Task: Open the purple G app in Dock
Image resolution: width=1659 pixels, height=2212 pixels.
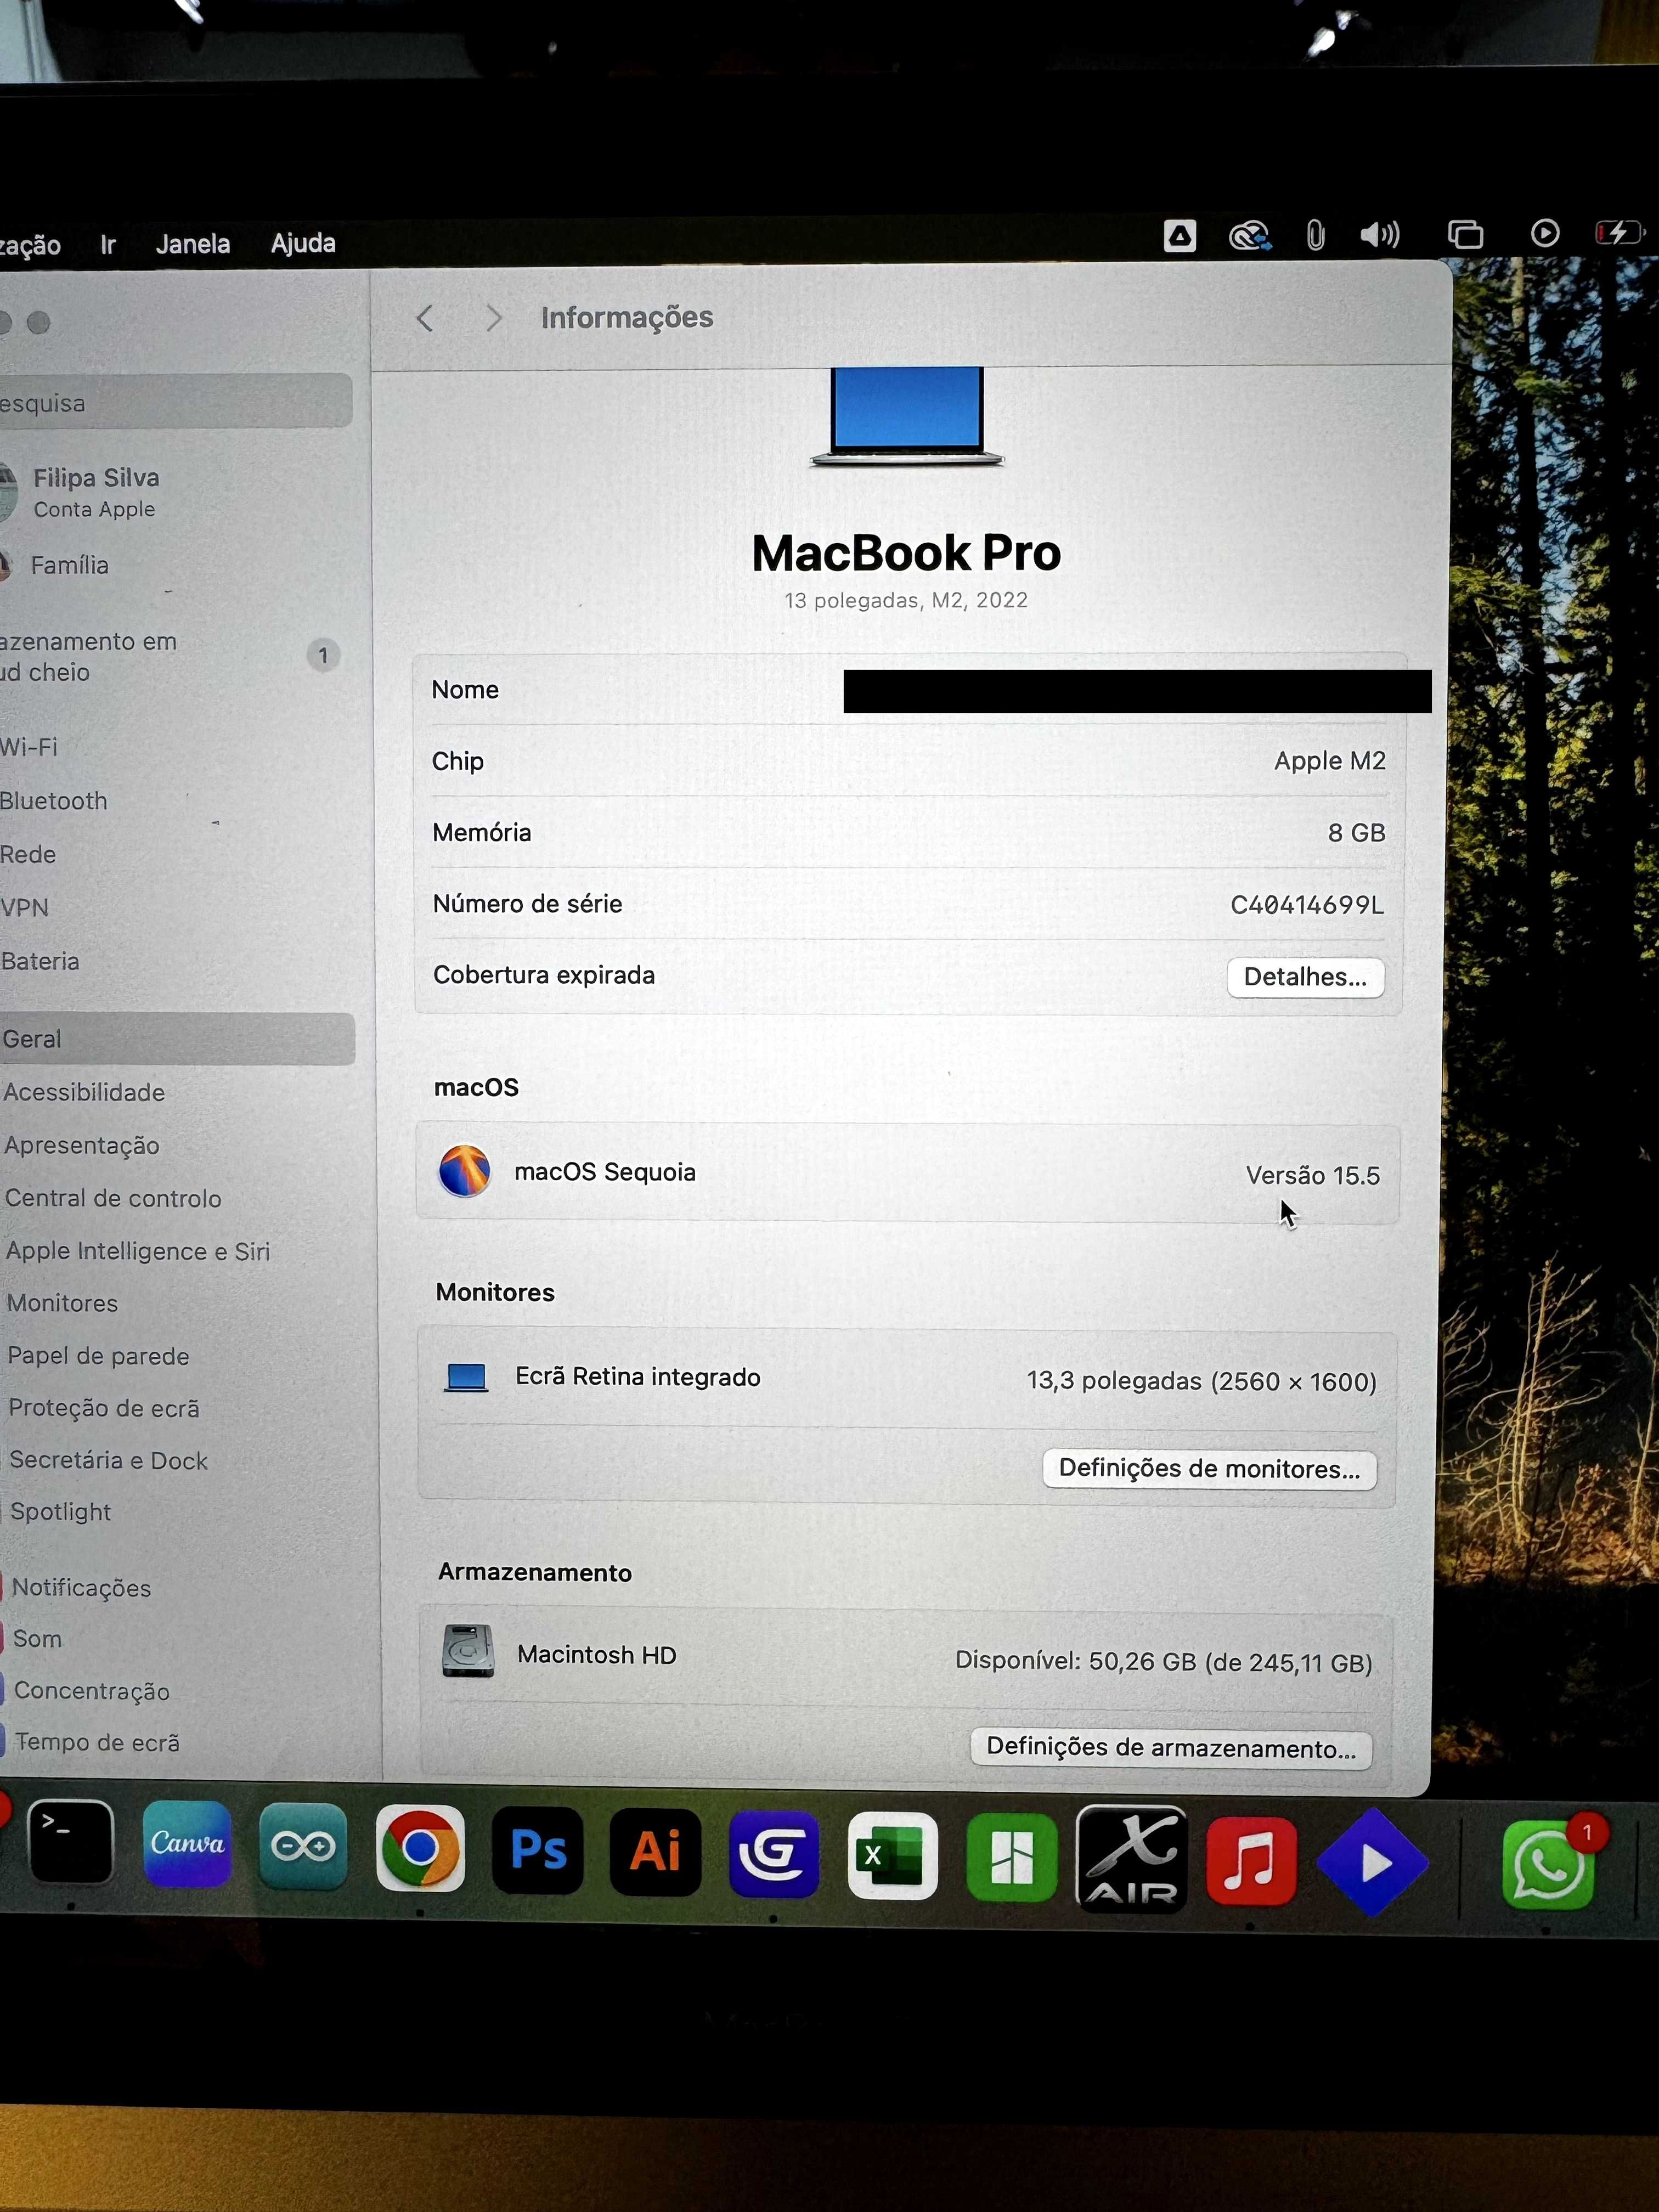Action: 774,1854
